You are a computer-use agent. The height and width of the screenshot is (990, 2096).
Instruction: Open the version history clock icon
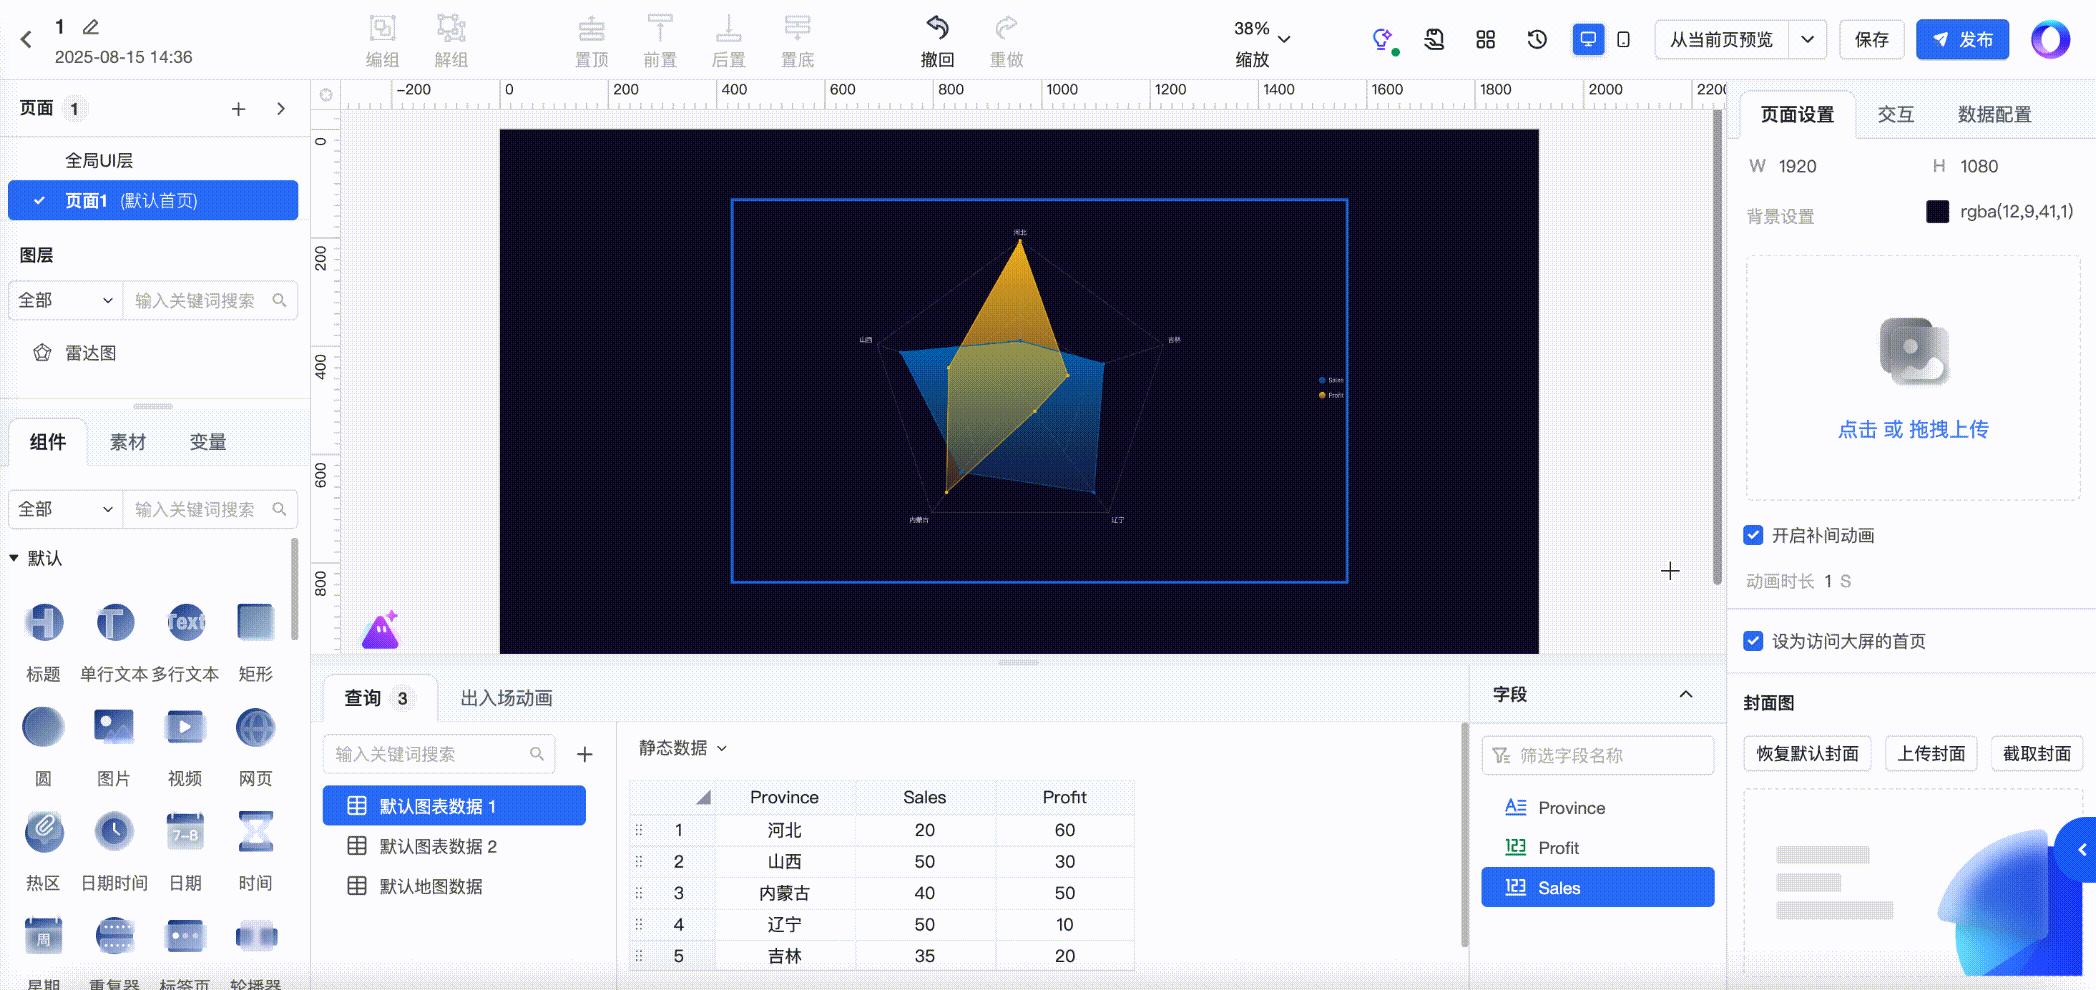(x=1537, y=40)
